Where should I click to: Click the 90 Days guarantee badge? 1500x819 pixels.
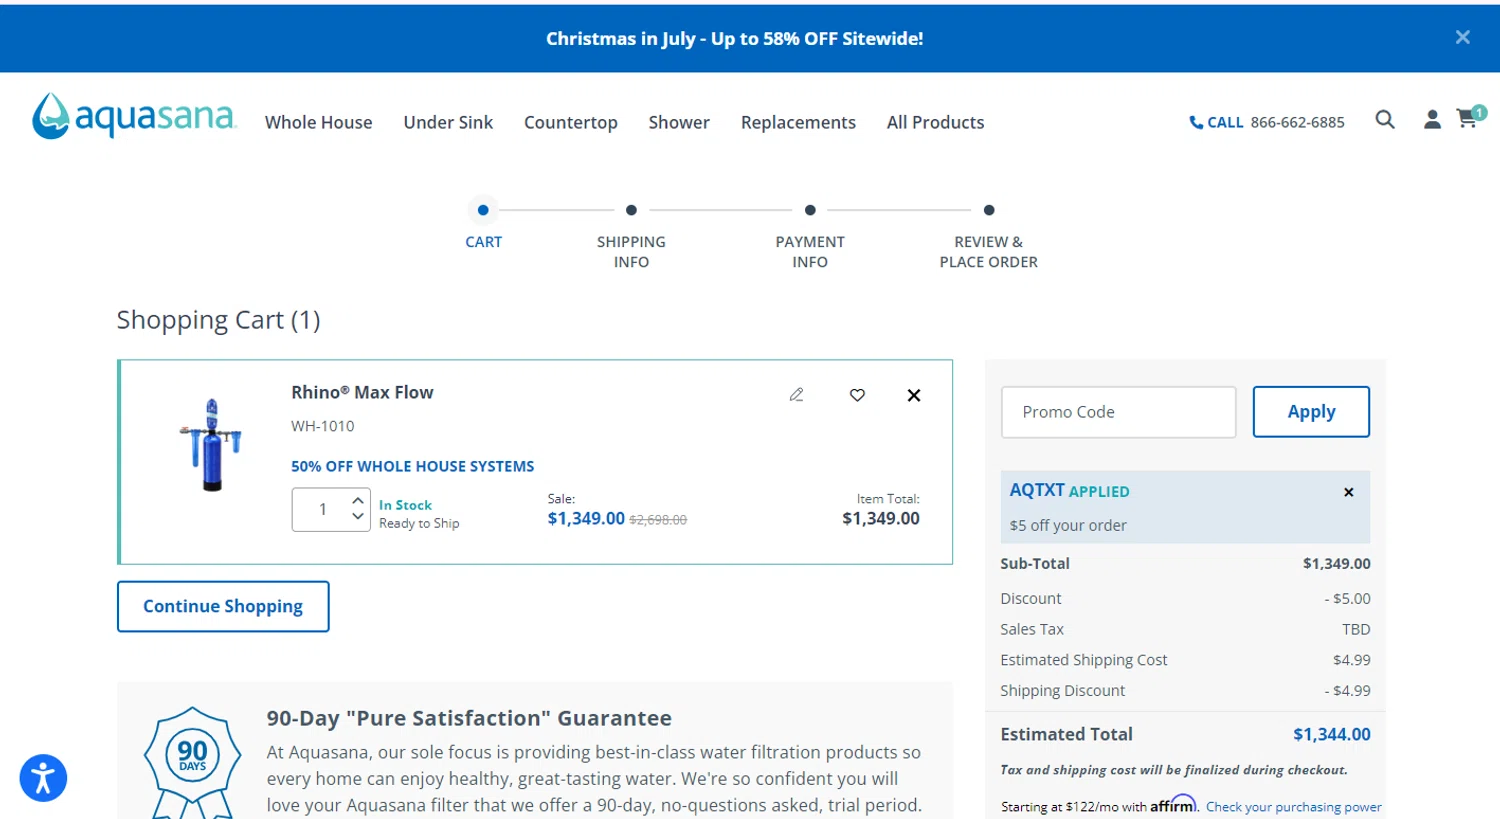tap(192, 762)
